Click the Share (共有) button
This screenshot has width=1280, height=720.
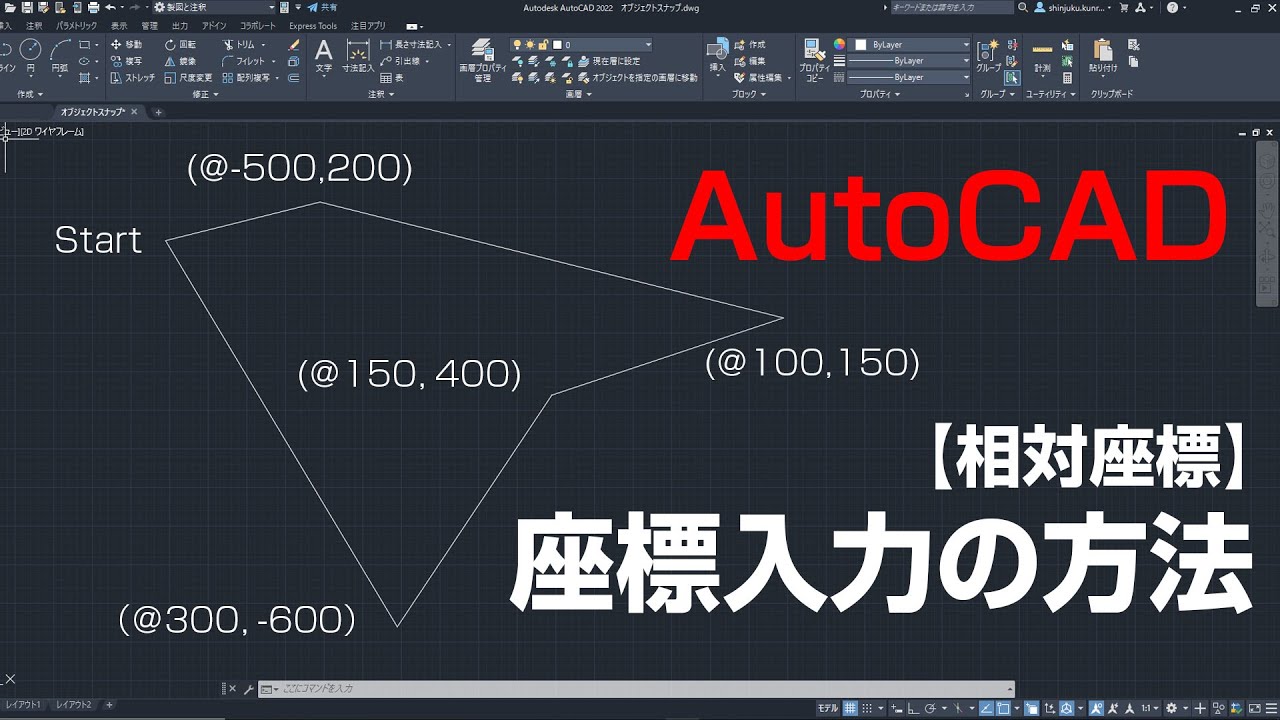(322, 7)
